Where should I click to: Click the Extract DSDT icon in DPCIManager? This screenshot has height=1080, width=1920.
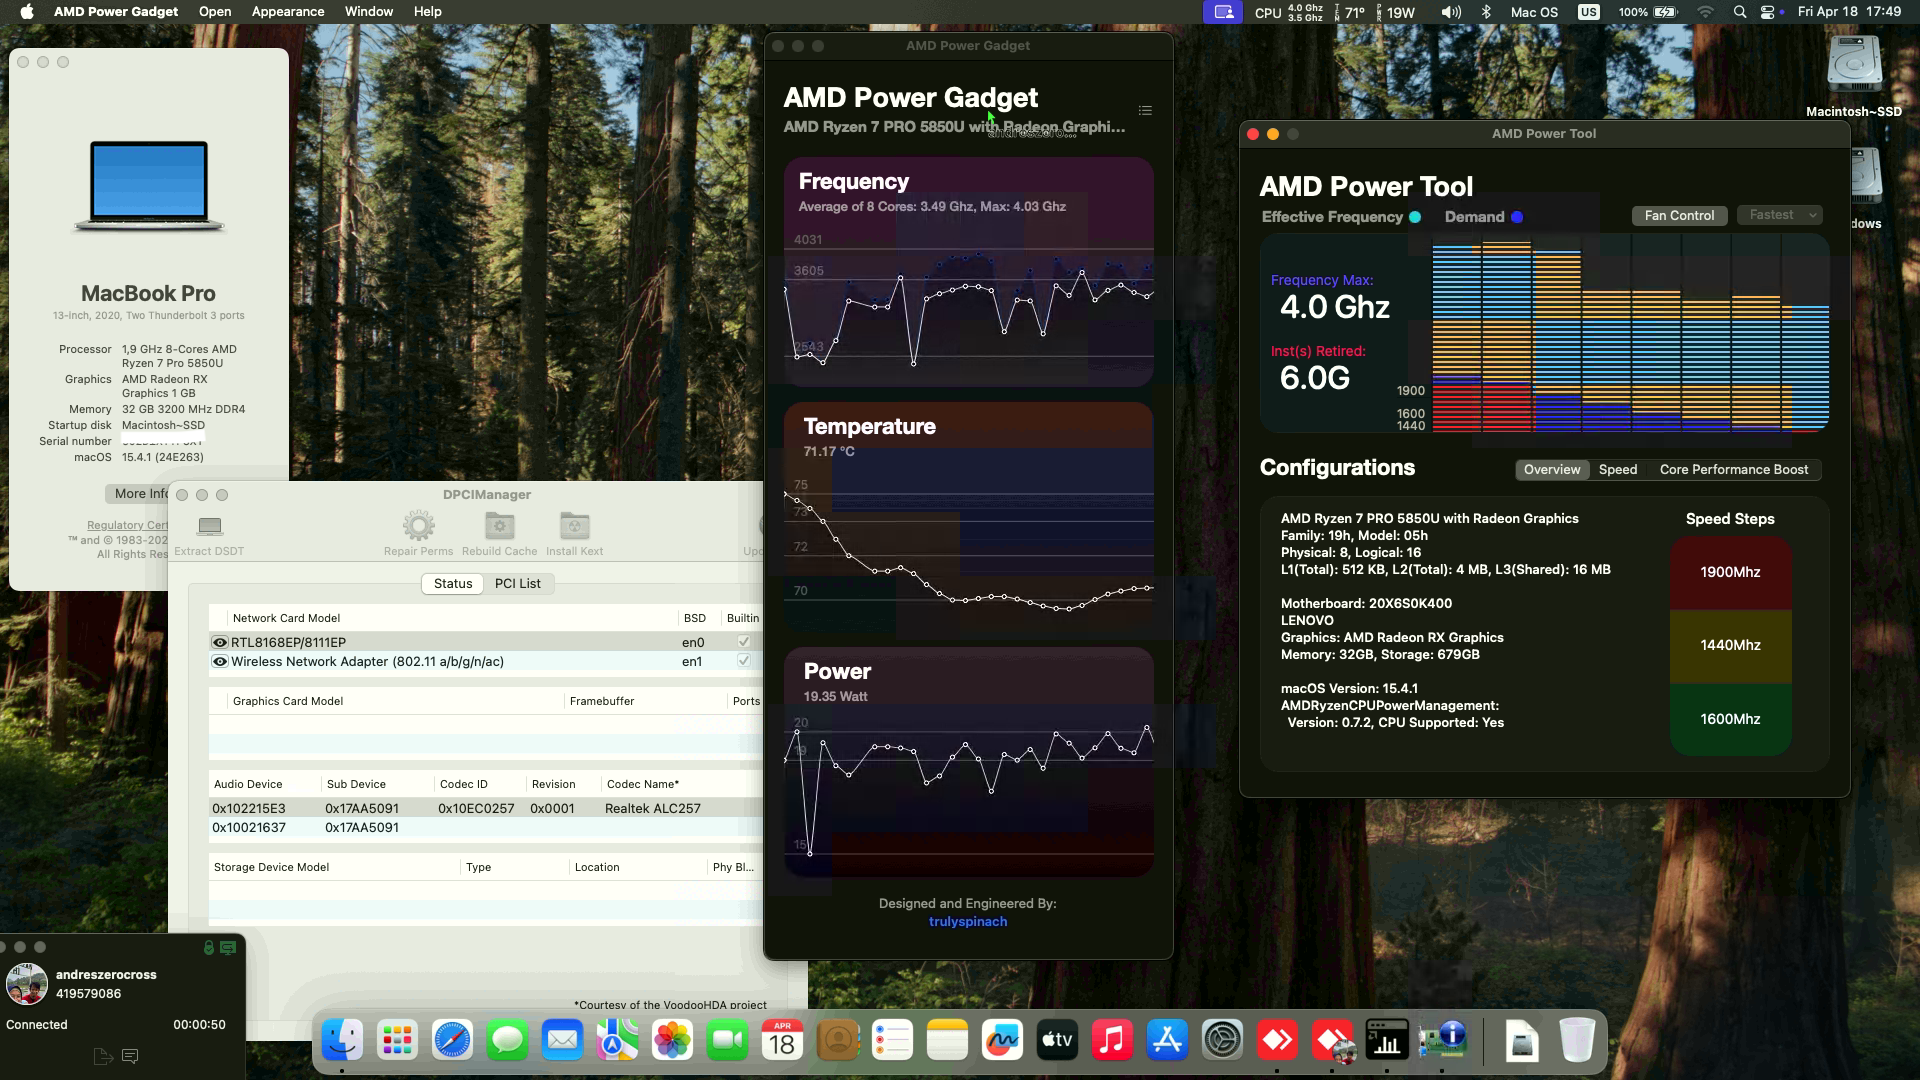(209, 527)
